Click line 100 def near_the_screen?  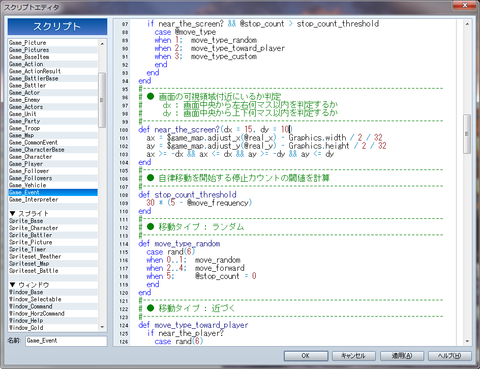click(215, 129)
